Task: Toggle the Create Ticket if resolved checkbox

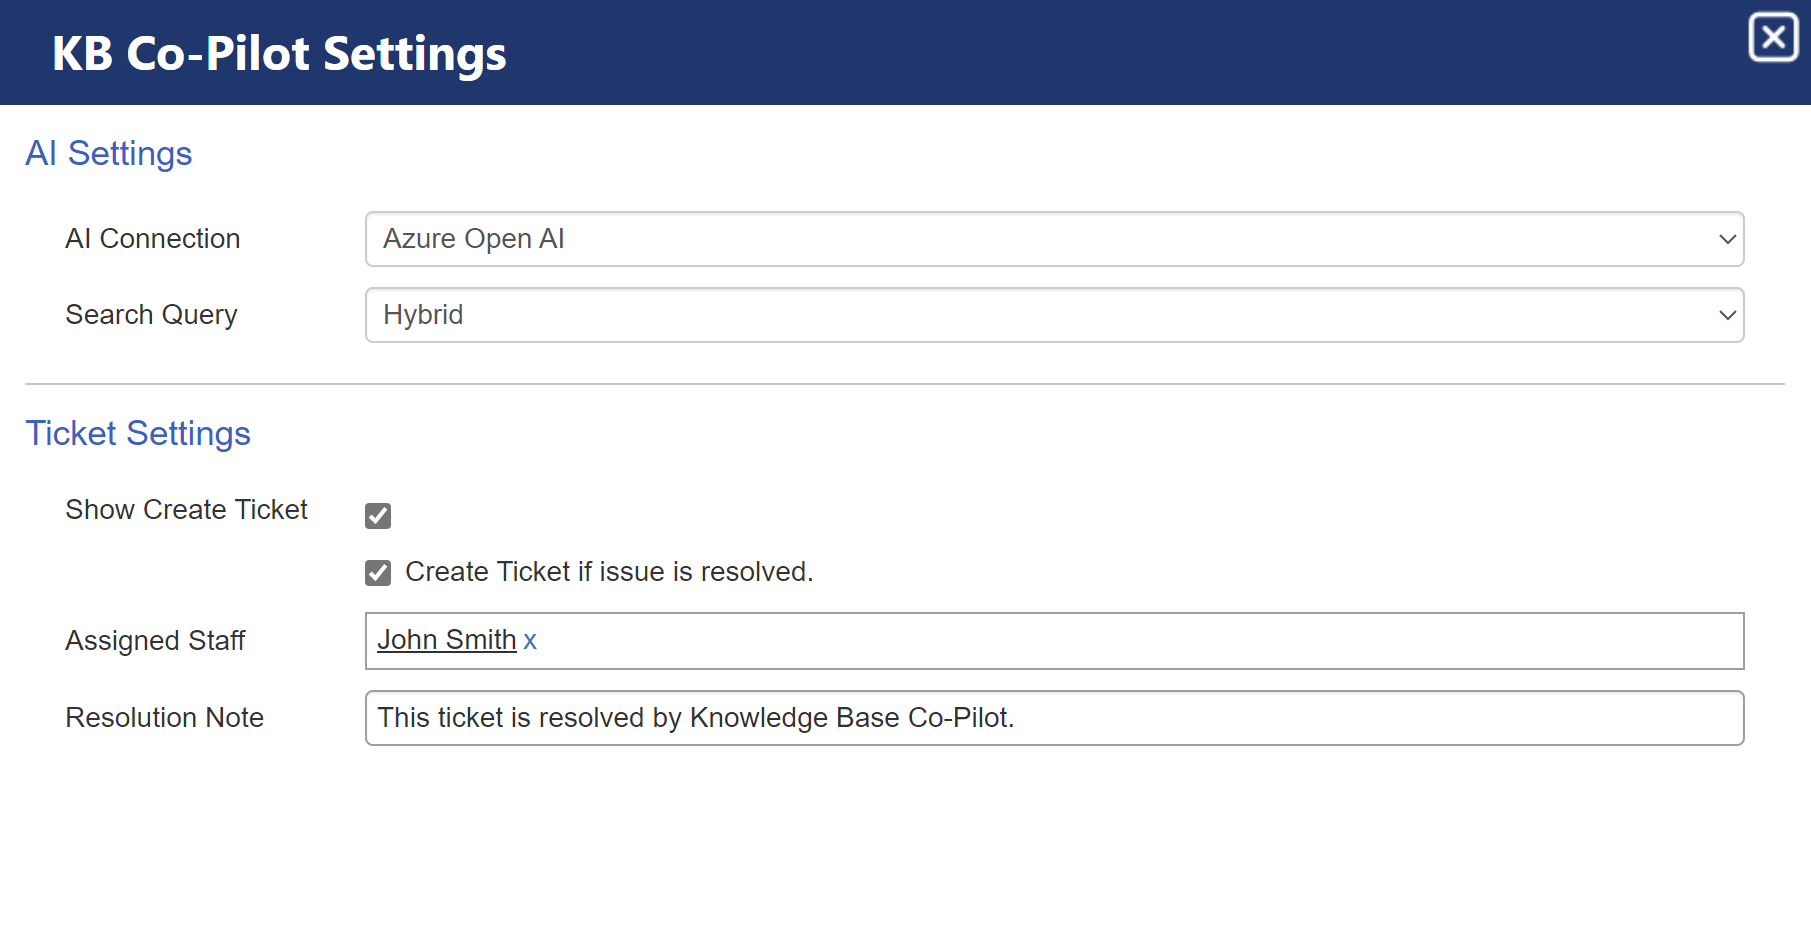Action: click(378, 573)
